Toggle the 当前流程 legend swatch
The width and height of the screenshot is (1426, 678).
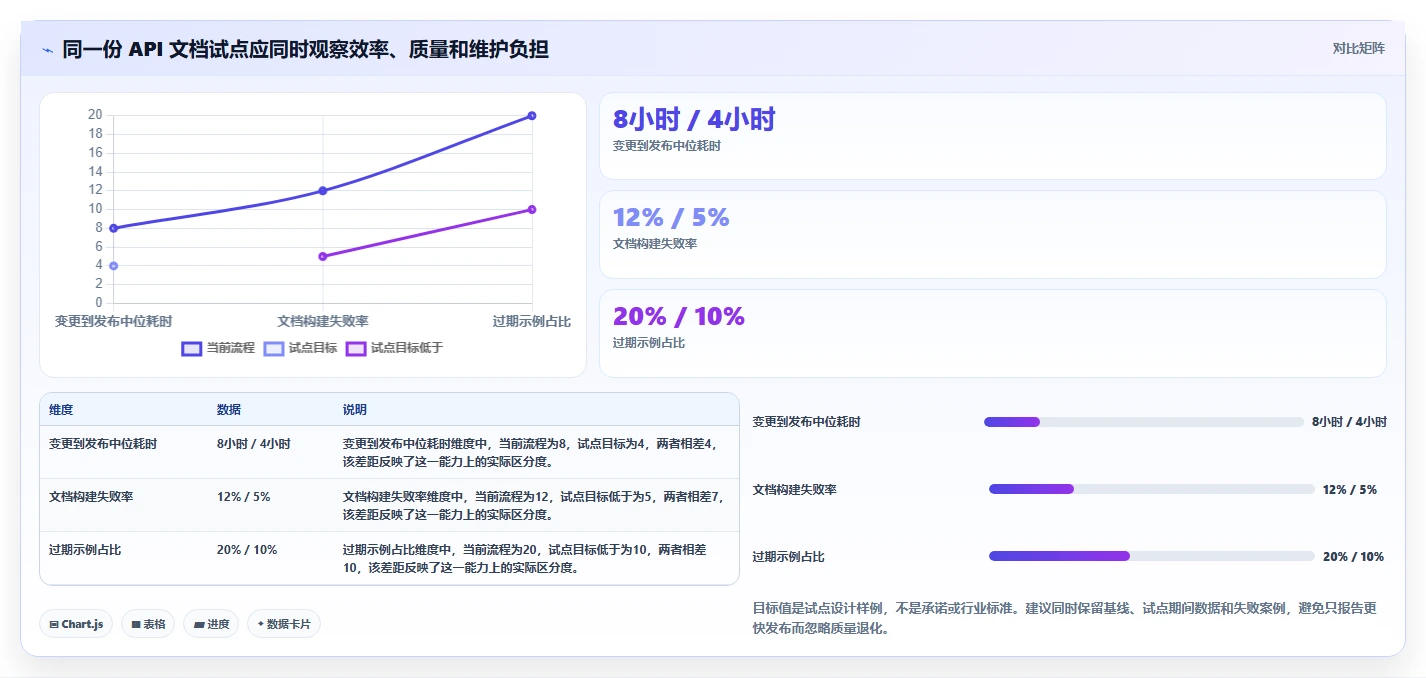192,348
